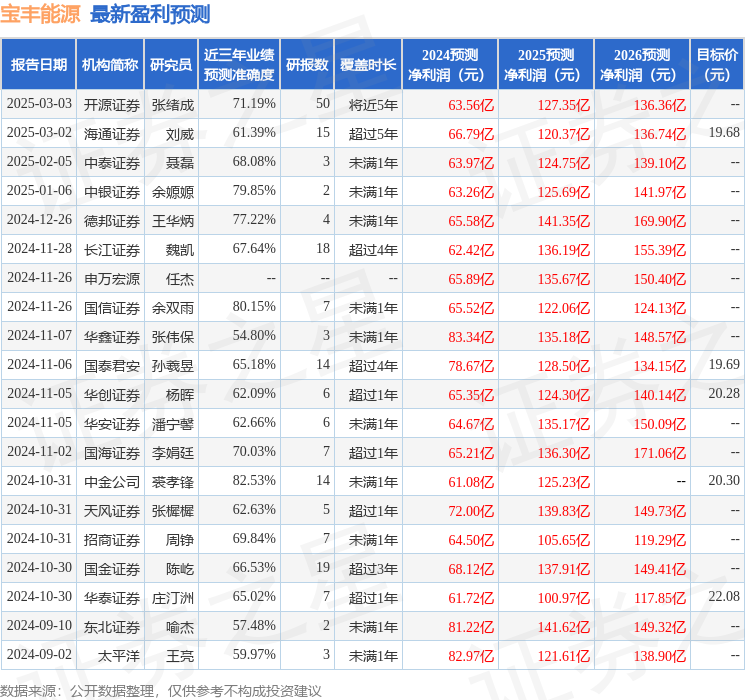Click 63.97亿 in 中泰证券 row

tap(471, 163)
